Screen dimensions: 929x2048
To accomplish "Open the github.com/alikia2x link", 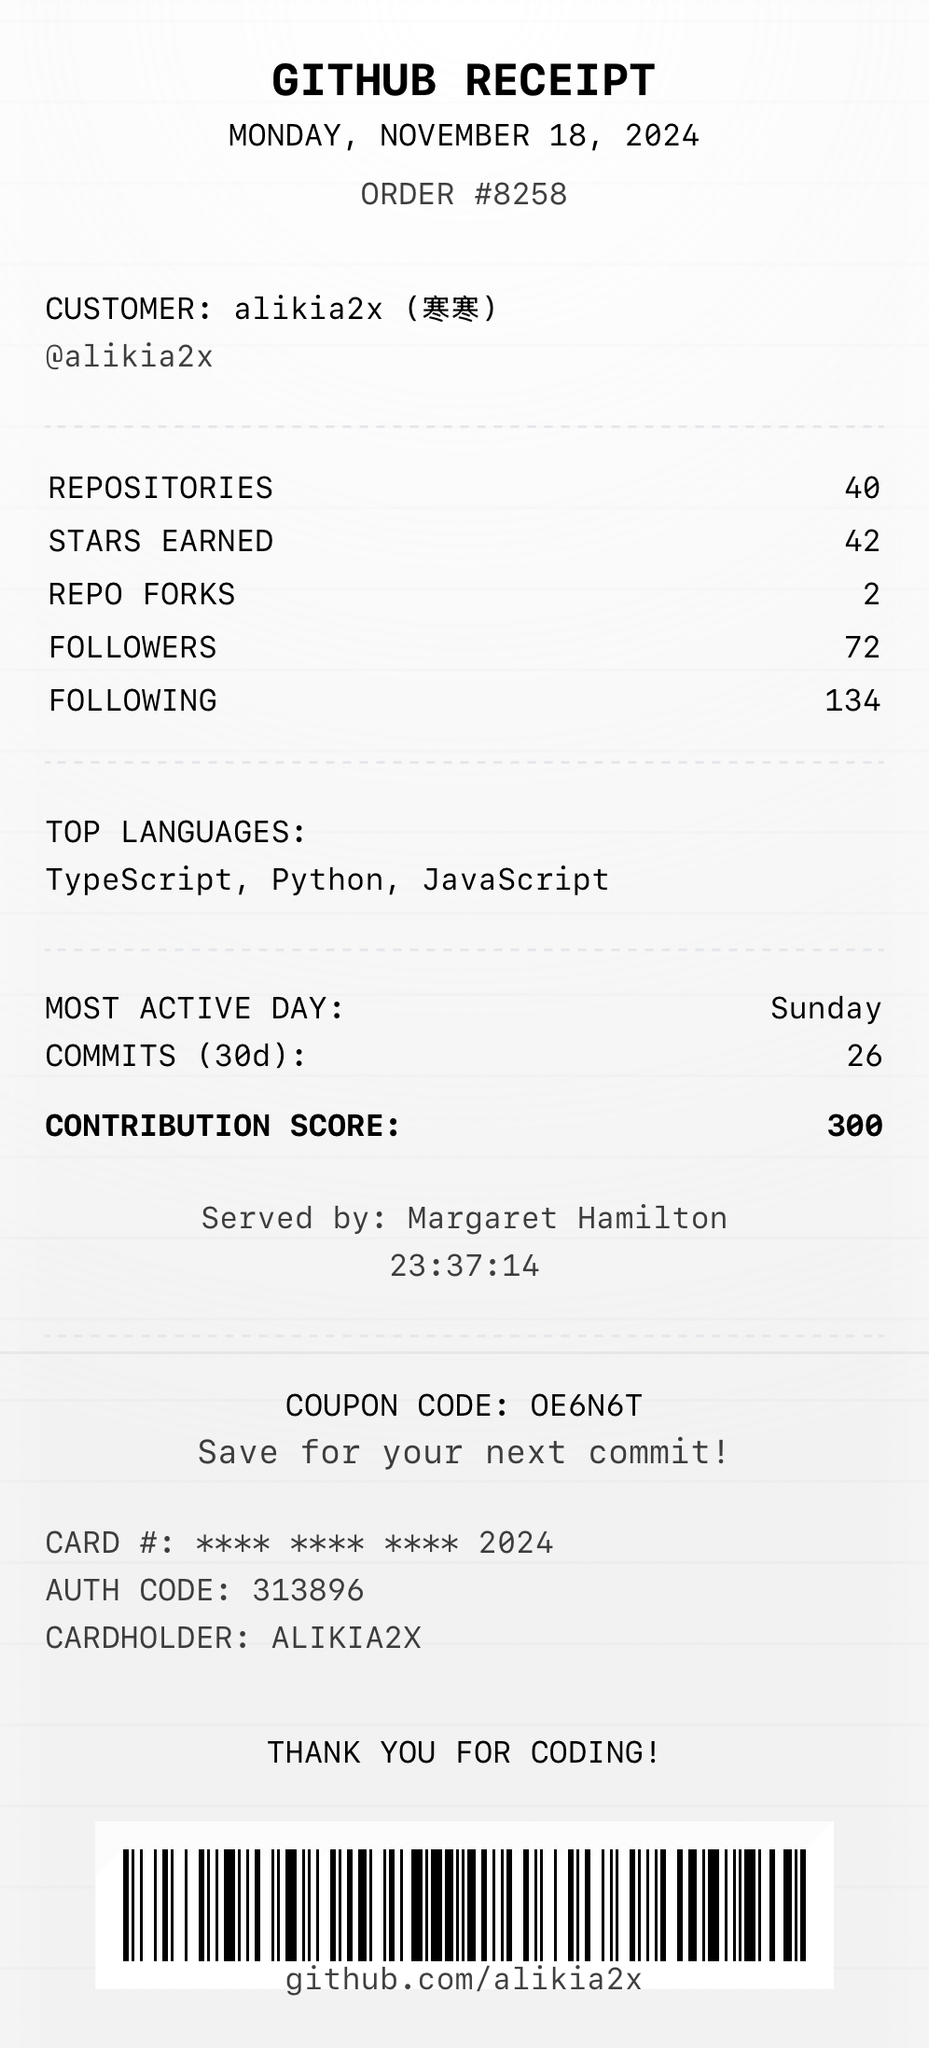I will point(464,1980).
